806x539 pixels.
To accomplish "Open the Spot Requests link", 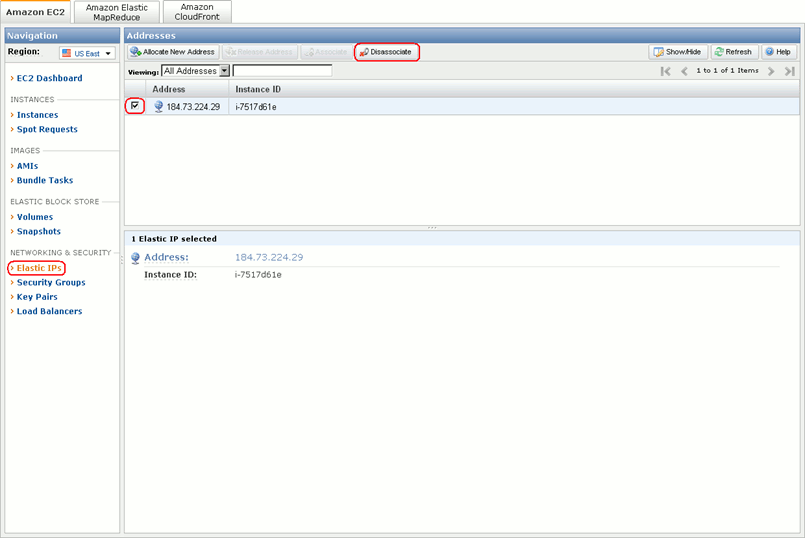I will tap(47, 129).
